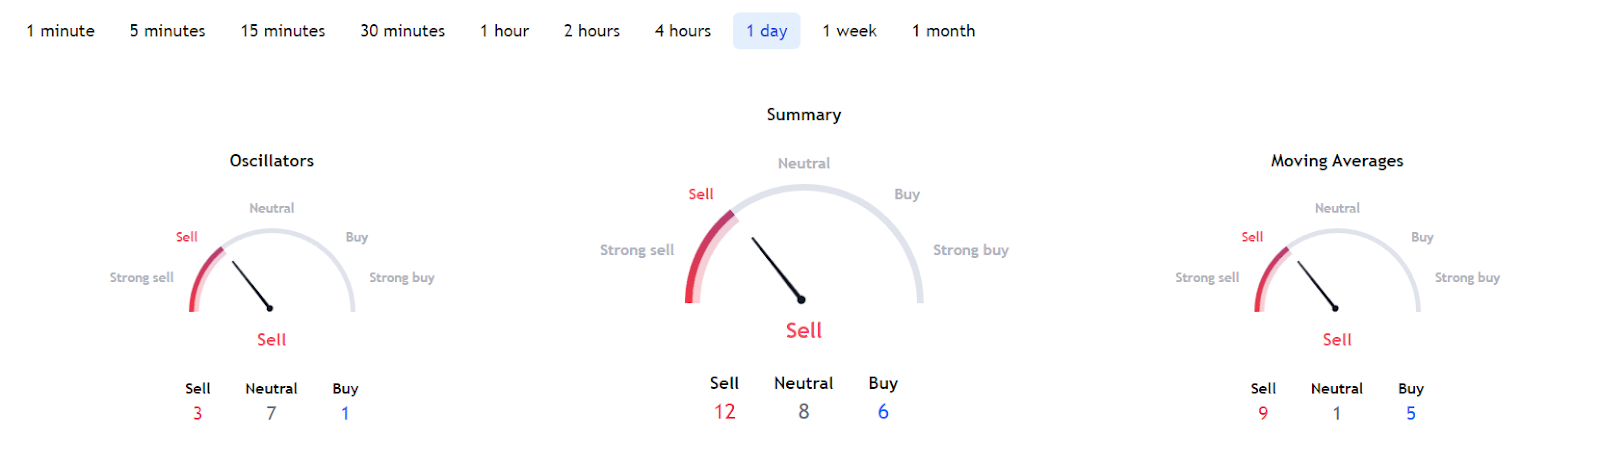Switch to the 5 minutes timeframe

[x=167, y=31]
